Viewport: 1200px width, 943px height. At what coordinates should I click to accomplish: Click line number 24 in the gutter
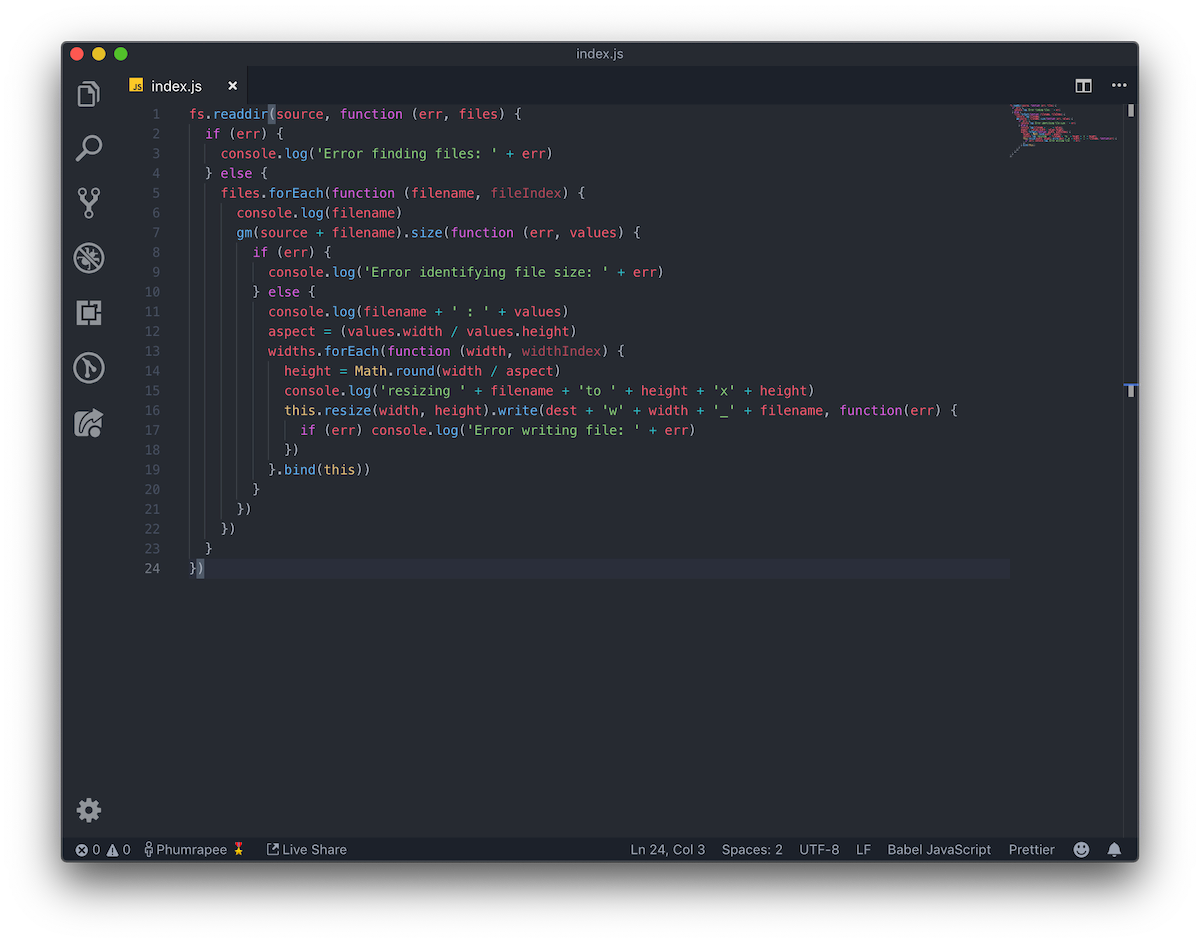(x=152, y=569)
